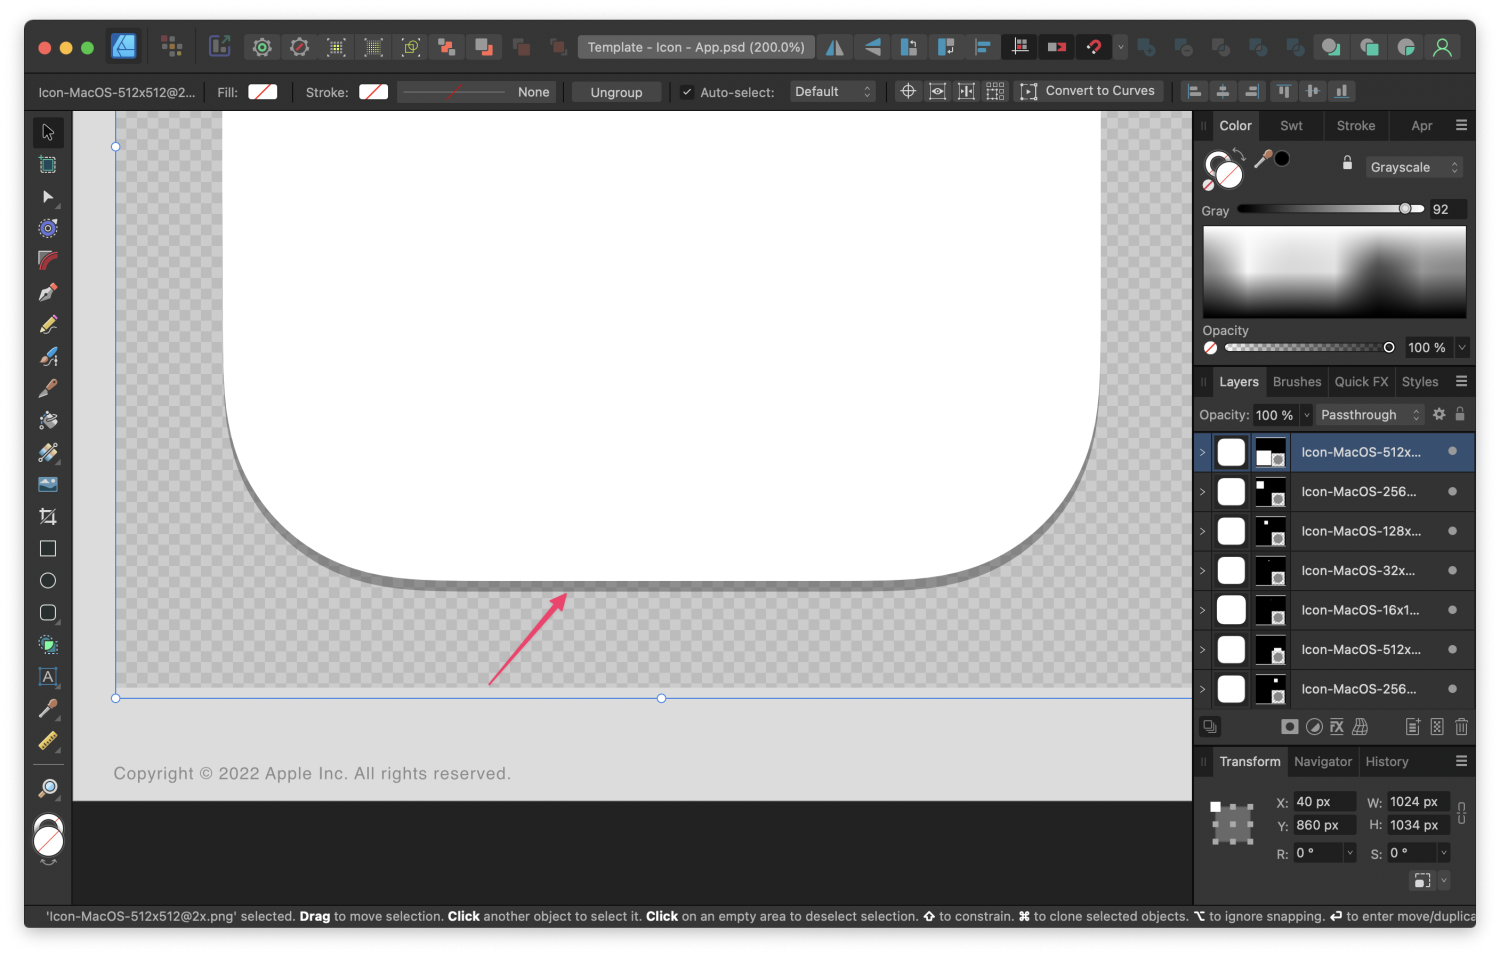Select the Vector Brush tool

coord(47,356)
